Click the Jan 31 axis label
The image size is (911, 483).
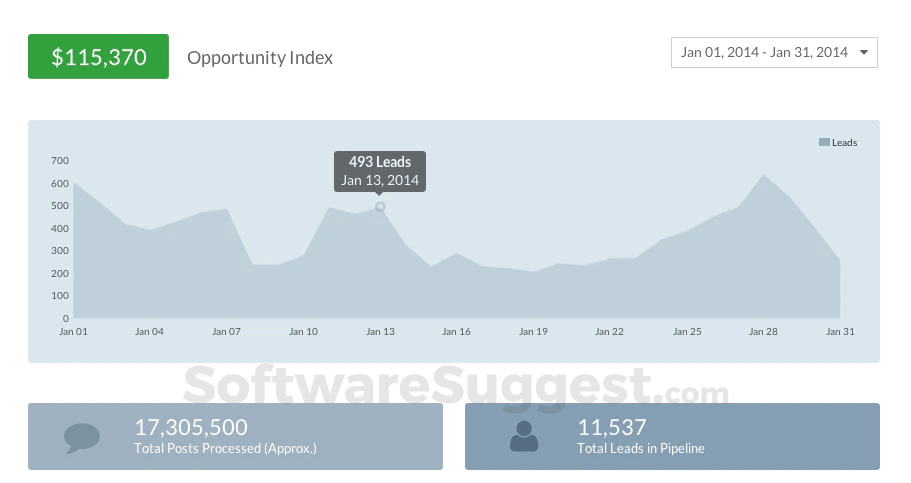839,332
